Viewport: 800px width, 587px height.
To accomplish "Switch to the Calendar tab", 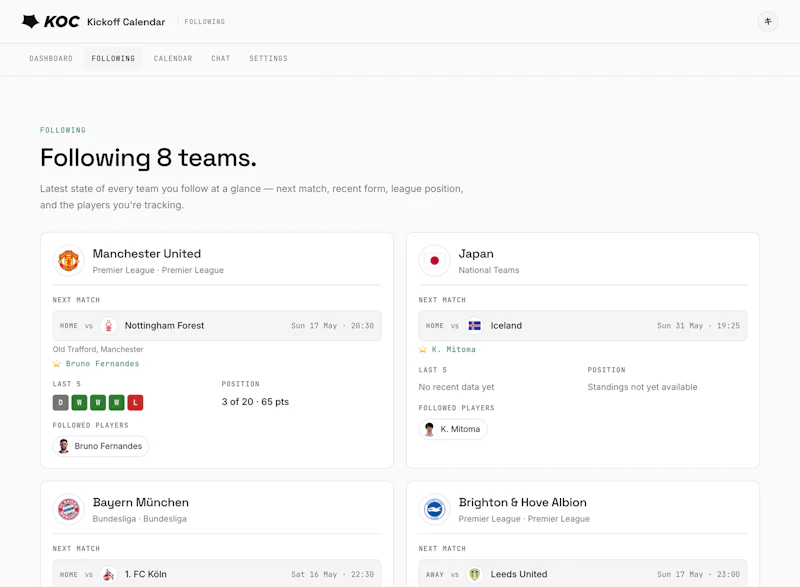I will tap(173, 59).
